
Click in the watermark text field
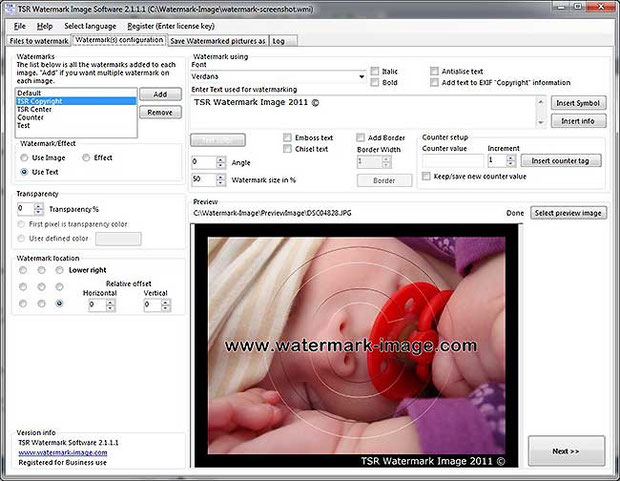click(363, 112)
